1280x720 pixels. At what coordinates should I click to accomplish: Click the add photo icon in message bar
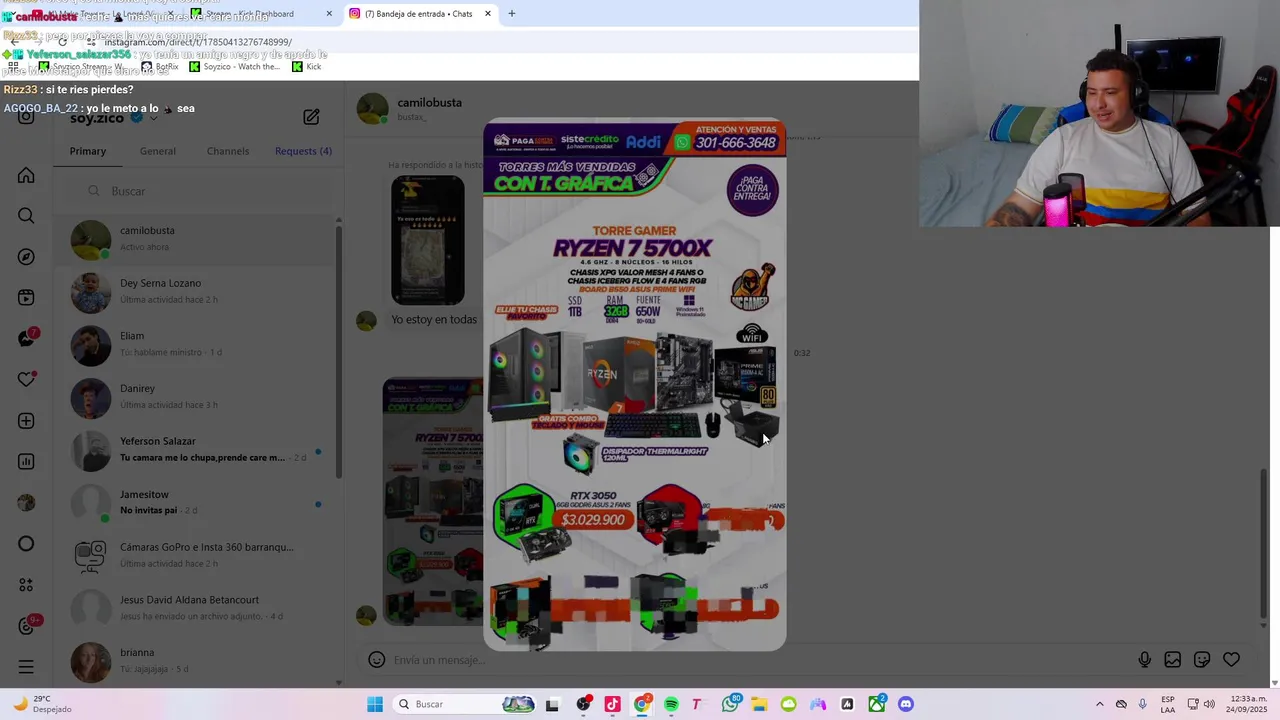[x=1173, y=660]
